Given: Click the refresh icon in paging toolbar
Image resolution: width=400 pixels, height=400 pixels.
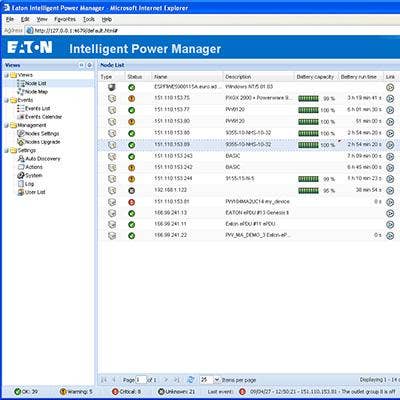Looking at the screenshot, I should point(191,380).
